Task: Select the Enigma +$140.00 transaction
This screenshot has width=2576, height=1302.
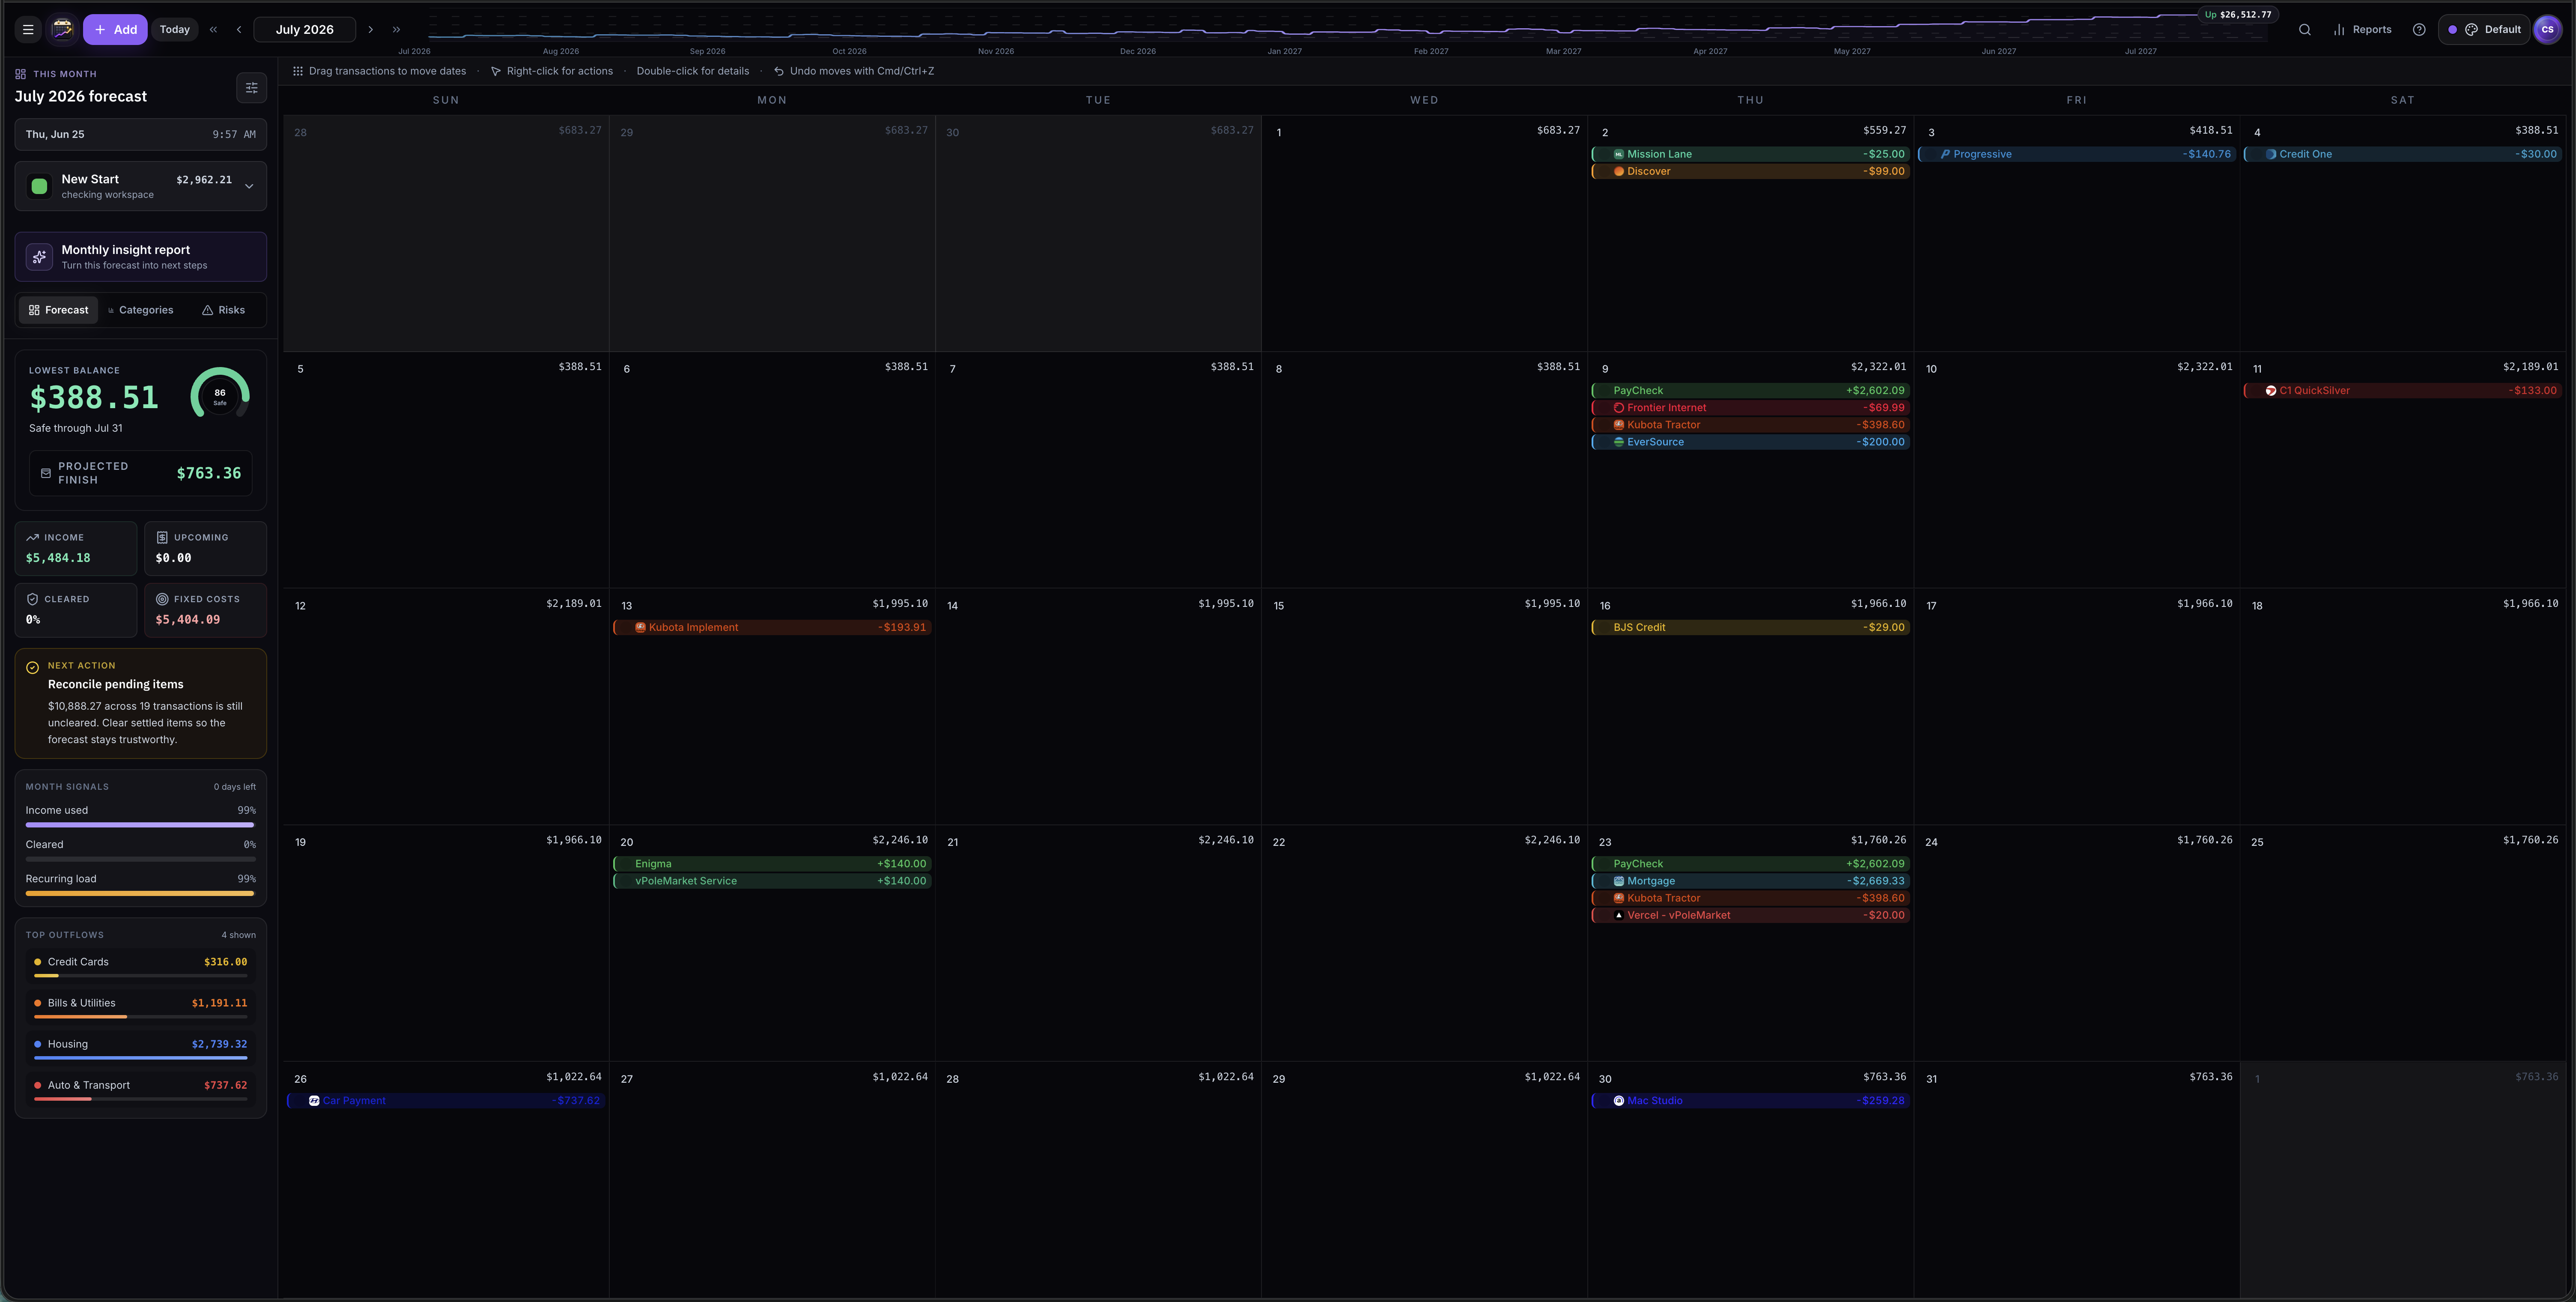Action: pyautogui.click(x=772, y=864)
